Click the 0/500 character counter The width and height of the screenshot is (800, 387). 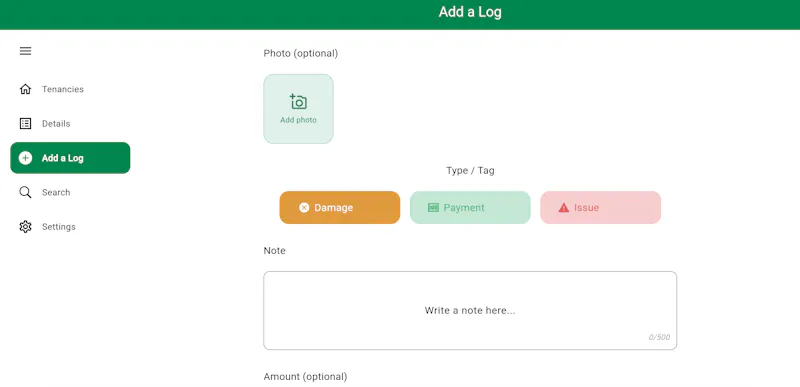click(659, 338)
